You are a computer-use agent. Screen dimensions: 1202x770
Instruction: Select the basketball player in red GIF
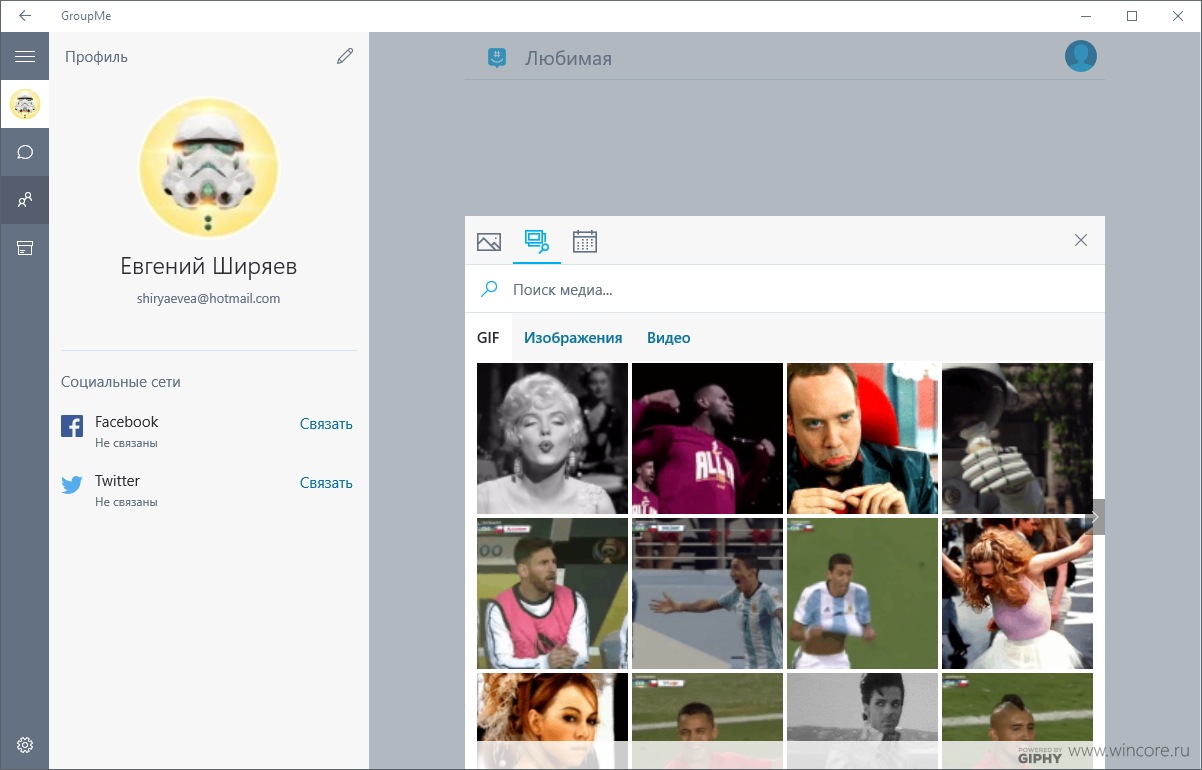pyautogui.click(x=707, y=438)
